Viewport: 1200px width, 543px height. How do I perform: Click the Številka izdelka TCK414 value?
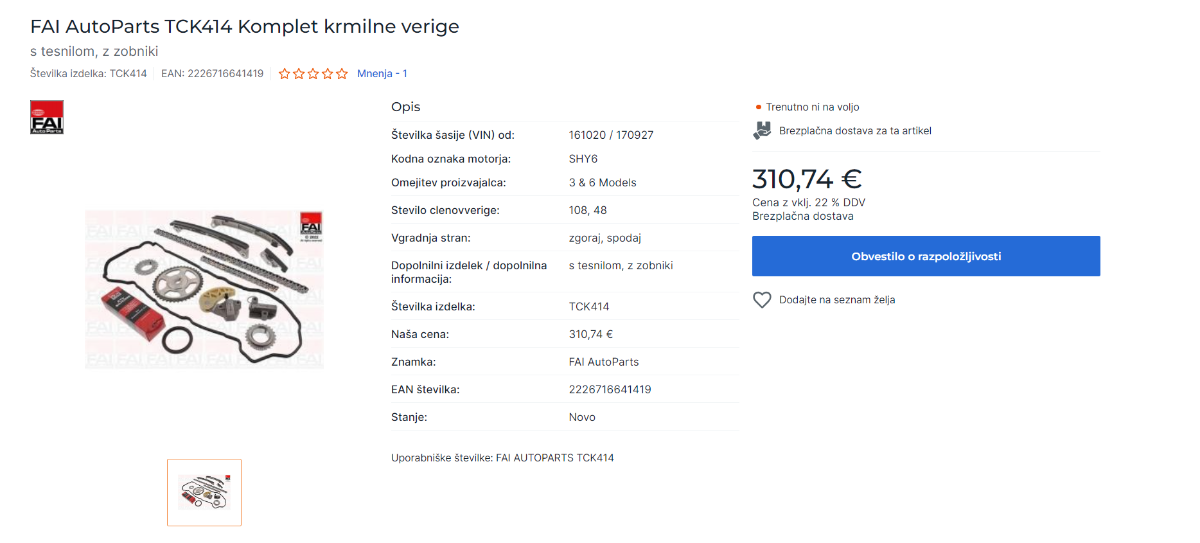coord(589,307)
